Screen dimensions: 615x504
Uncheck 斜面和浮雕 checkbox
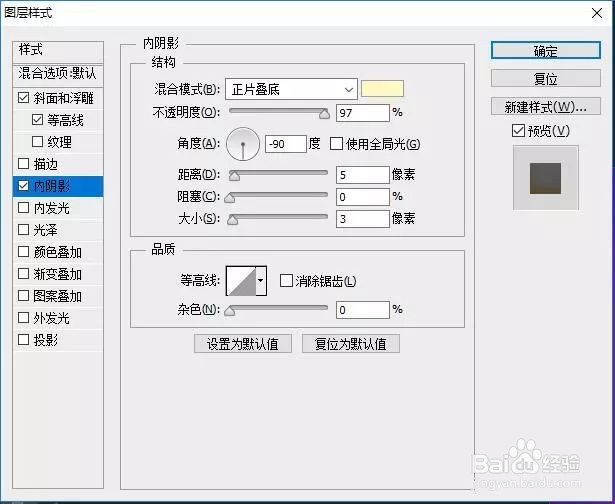point(24,97)
